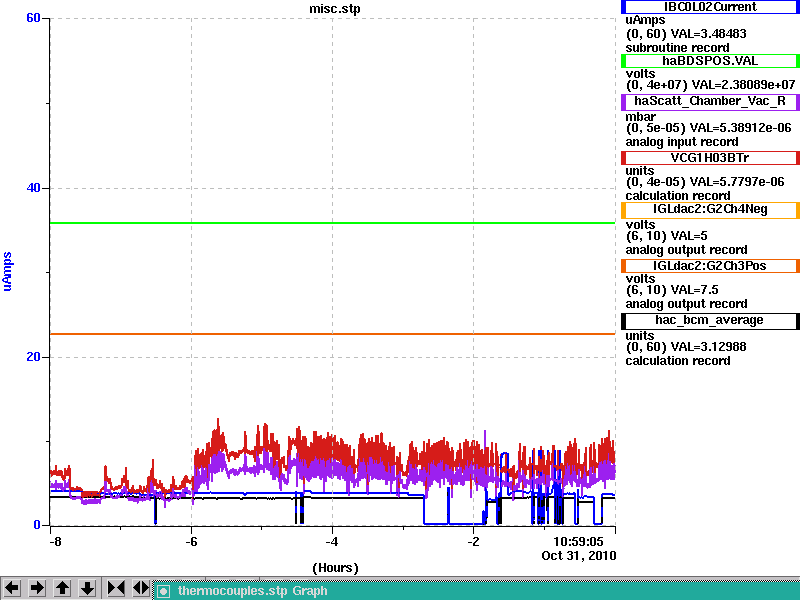Image resolution: width=800 pixels, height=600 pixels.
Task: Click the (Hours) x-axis label
Action: click(x=335, y=568)
